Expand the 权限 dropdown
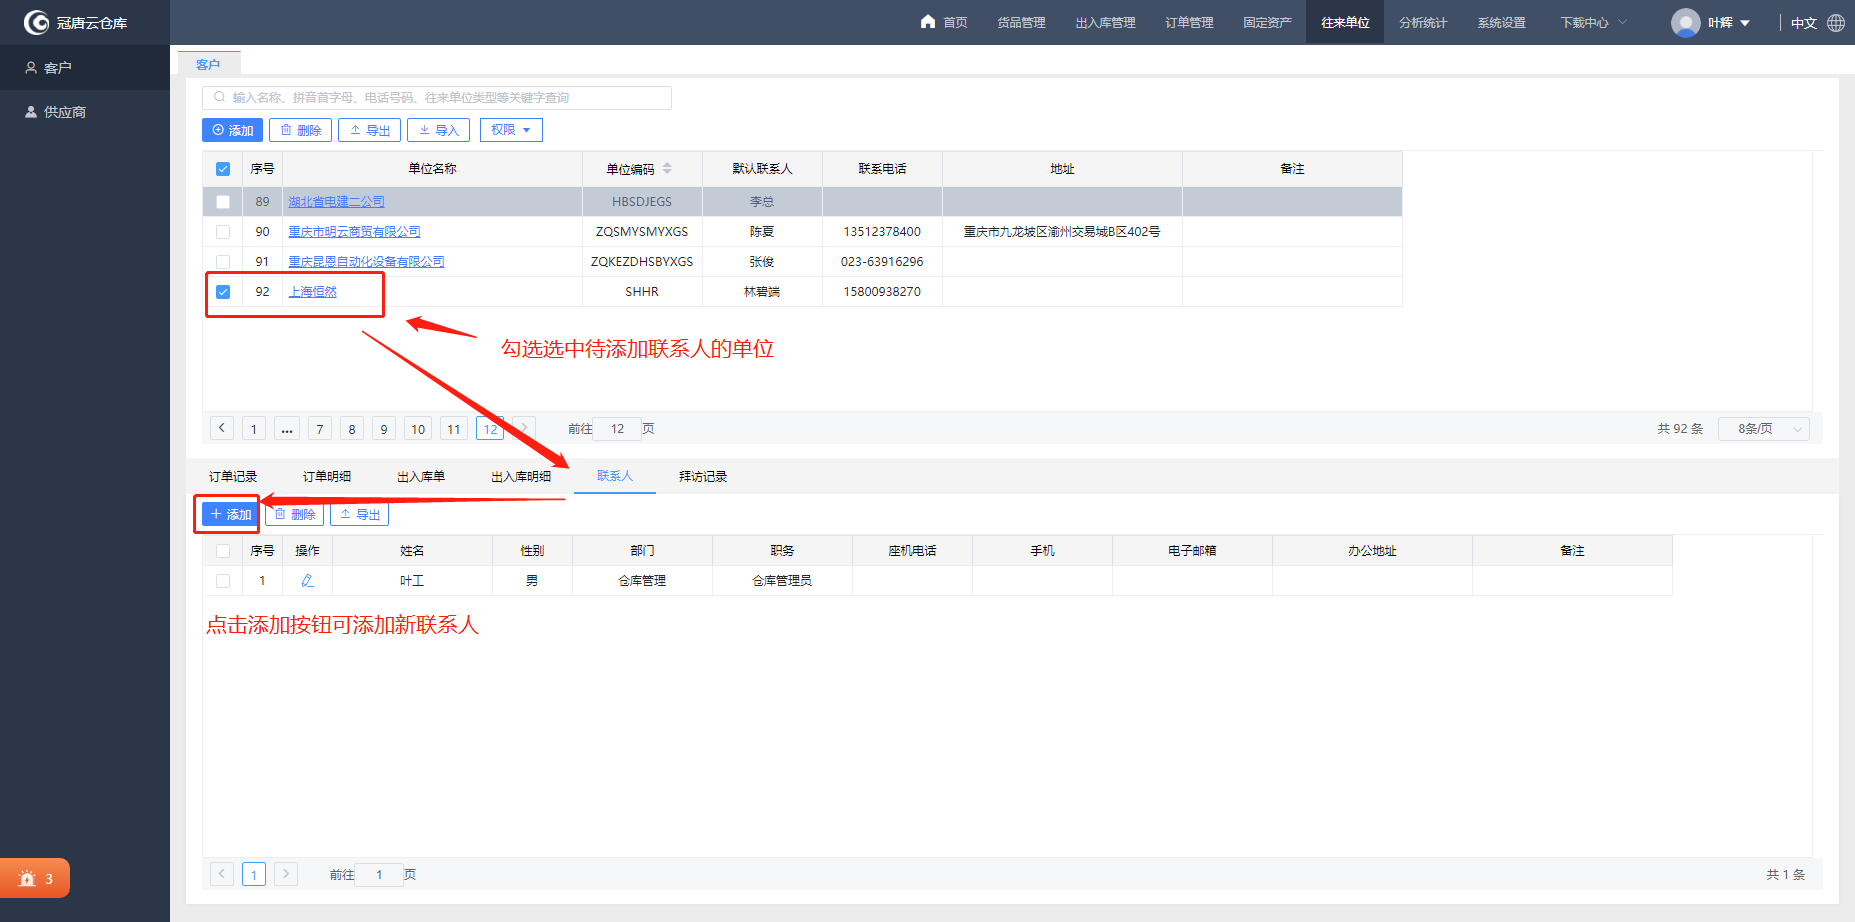 tap(511, 130)
